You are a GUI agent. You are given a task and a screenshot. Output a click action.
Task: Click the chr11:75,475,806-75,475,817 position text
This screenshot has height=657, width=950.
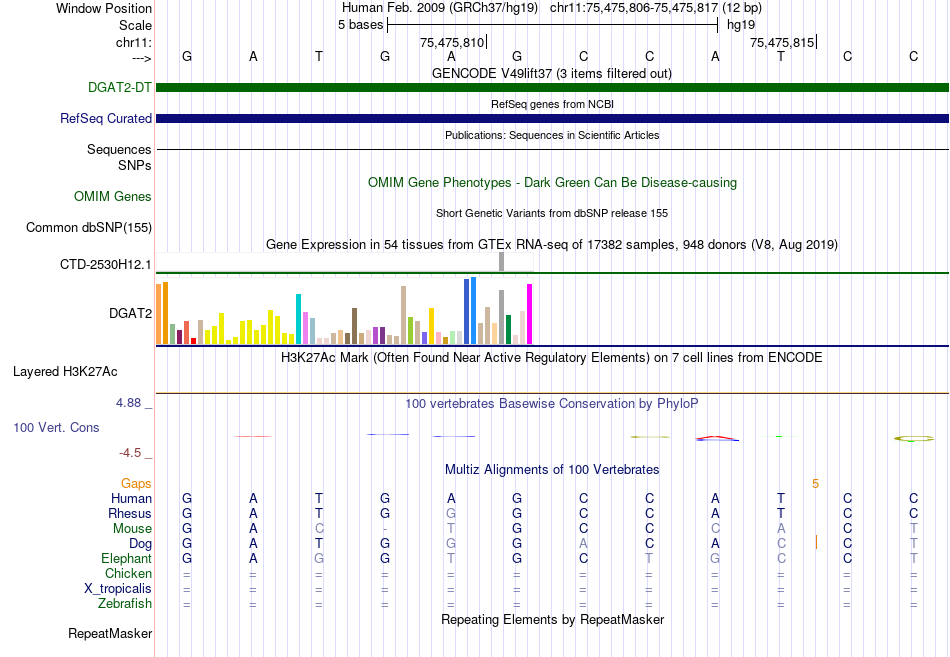[x=634, y=8]
